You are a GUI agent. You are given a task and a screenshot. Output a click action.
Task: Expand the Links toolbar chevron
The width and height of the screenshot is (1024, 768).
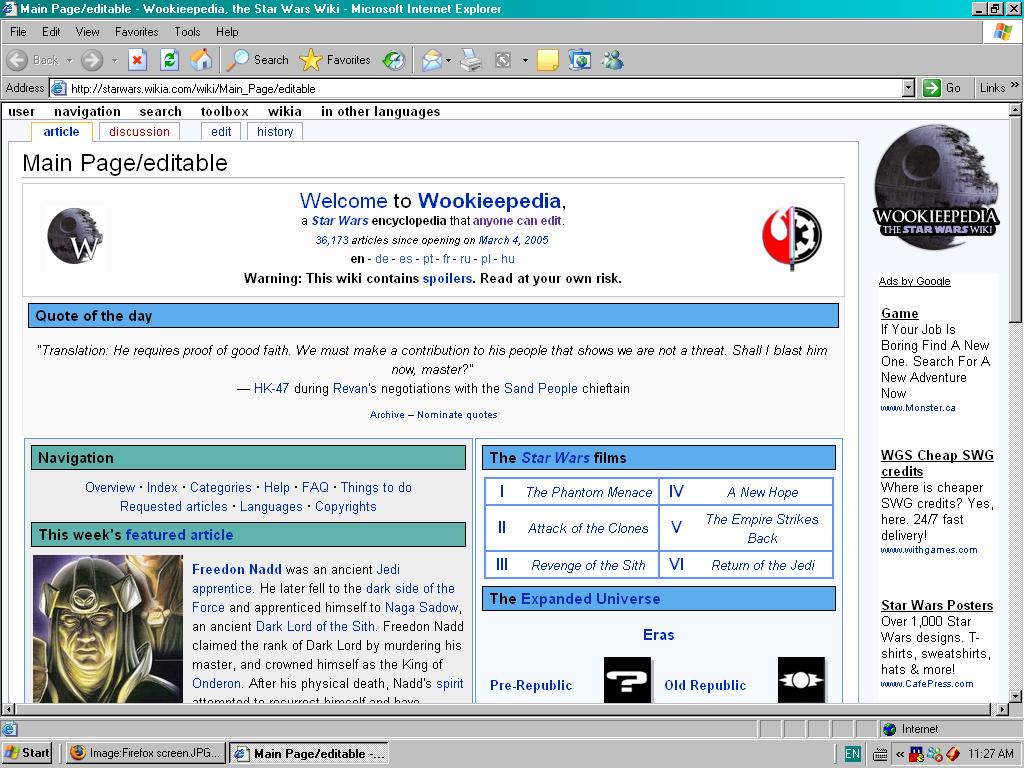tap(1014, 86)
